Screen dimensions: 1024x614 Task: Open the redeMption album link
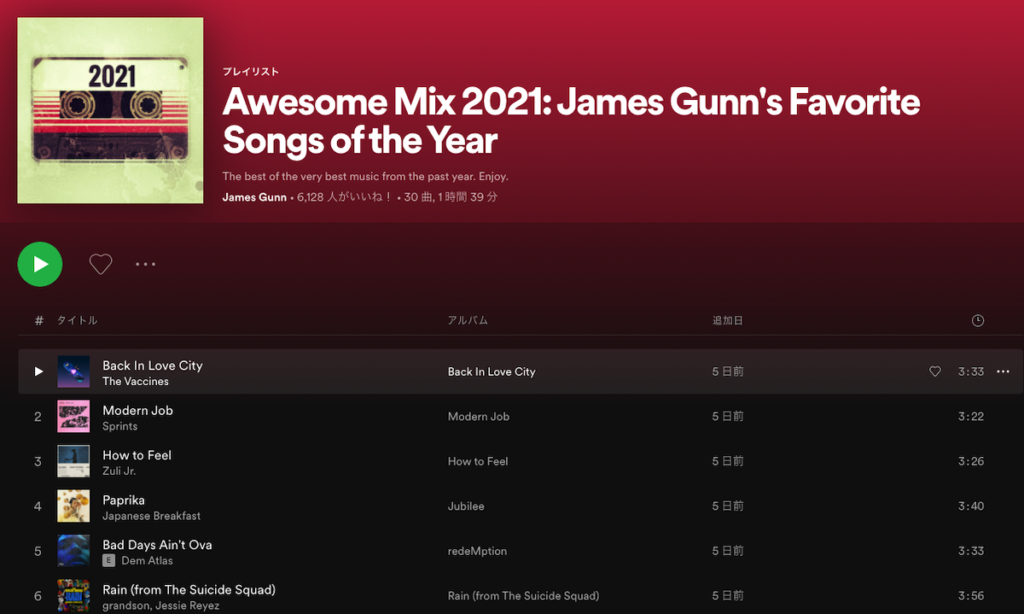pyautogui.click(x=477, y=551)
